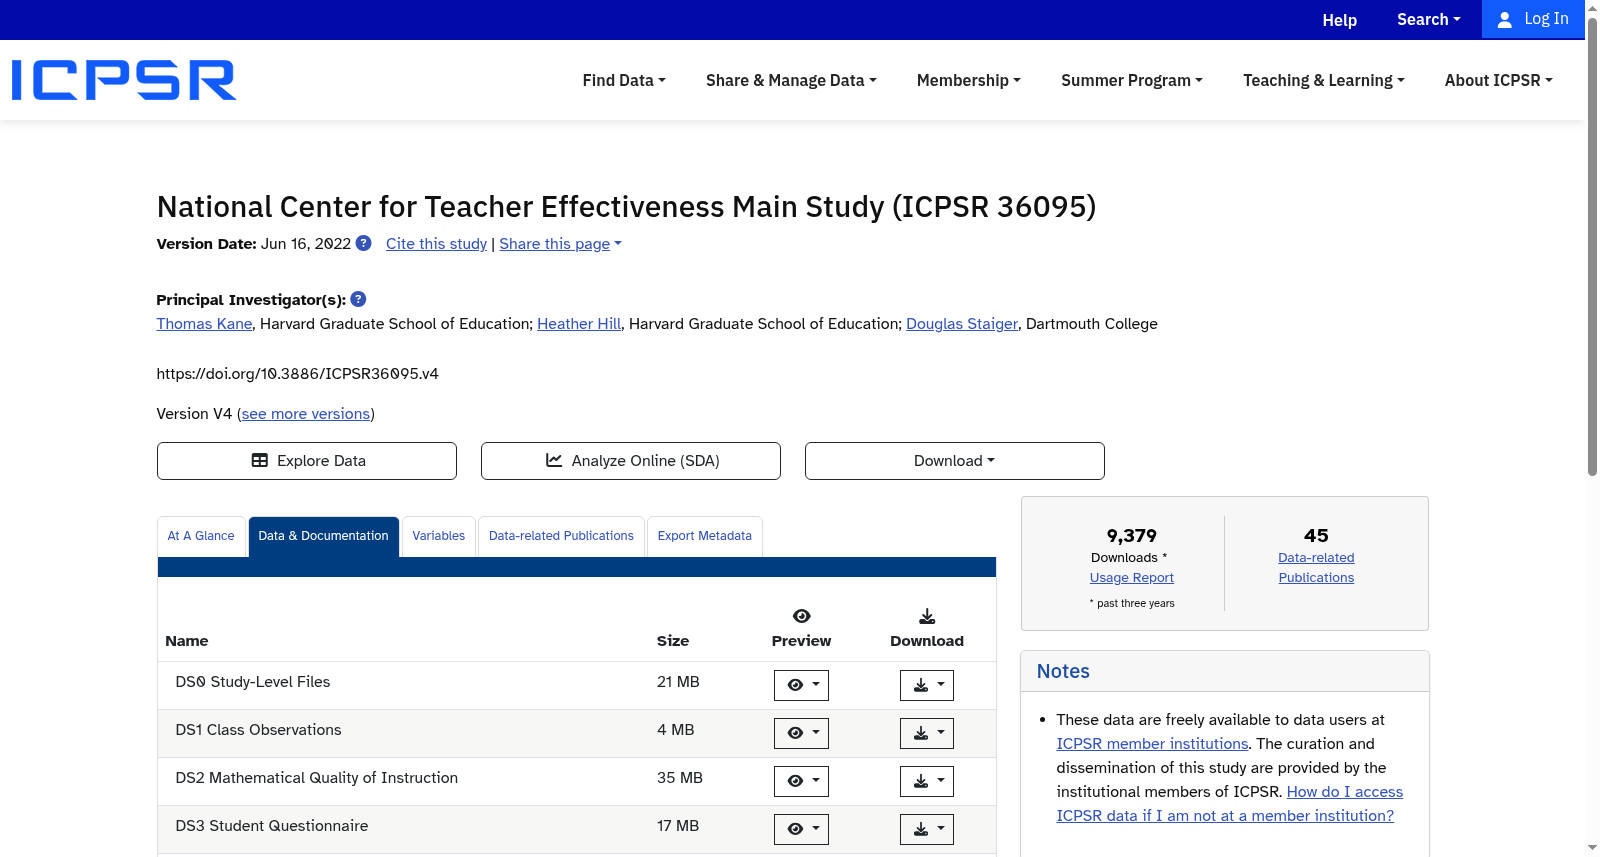Image resolution: width=1600 pixels, height=857 pixels.
Task: Open the About ICPSR menu
Action: (x=1499, y=80)
